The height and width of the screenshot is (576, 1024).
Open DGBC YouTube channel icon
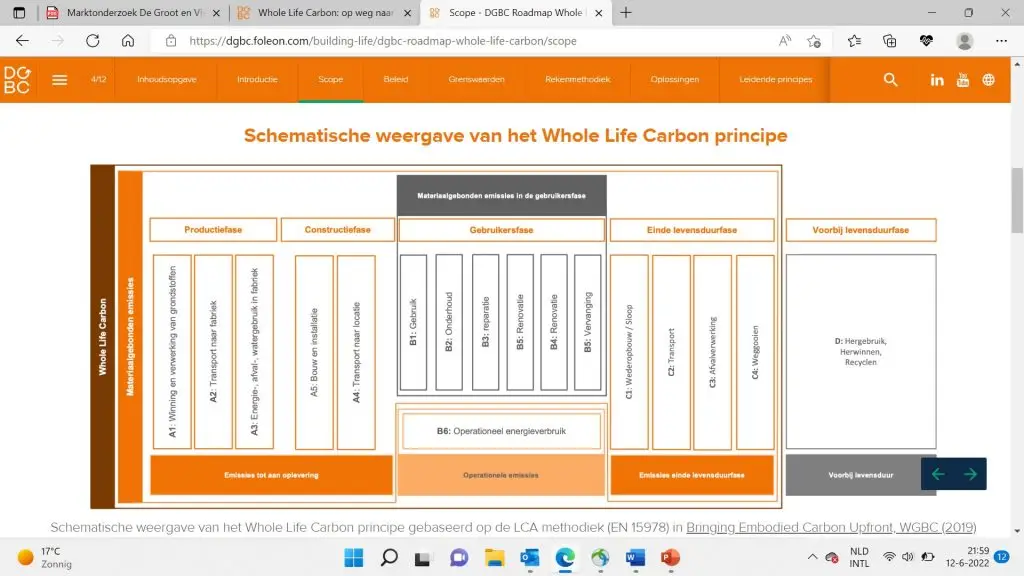point(963,80)
